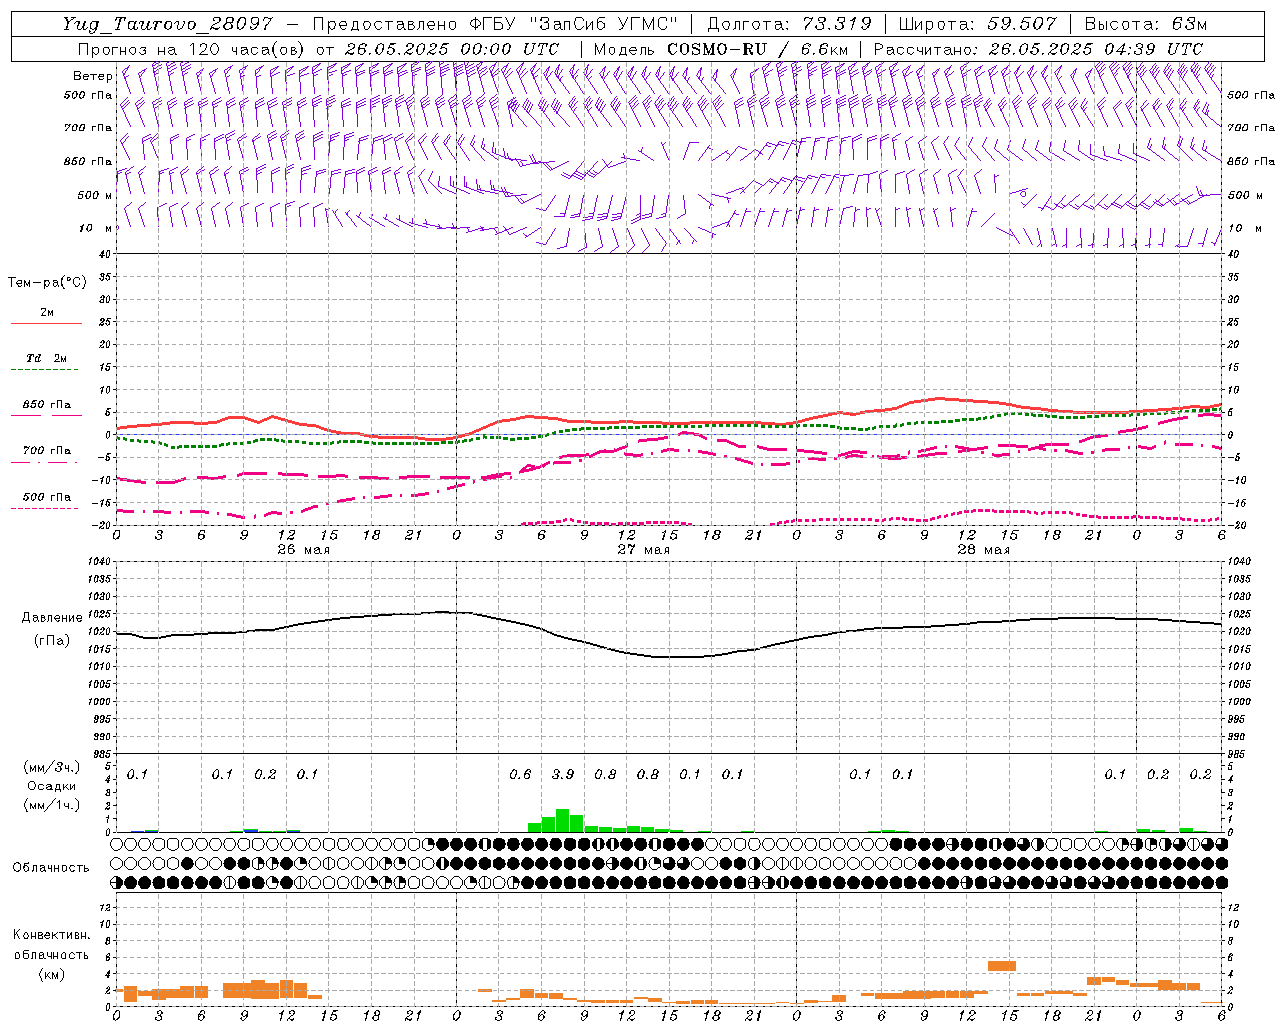
Task: Click the Ветер wind panel label
Action: pos(93,76)
